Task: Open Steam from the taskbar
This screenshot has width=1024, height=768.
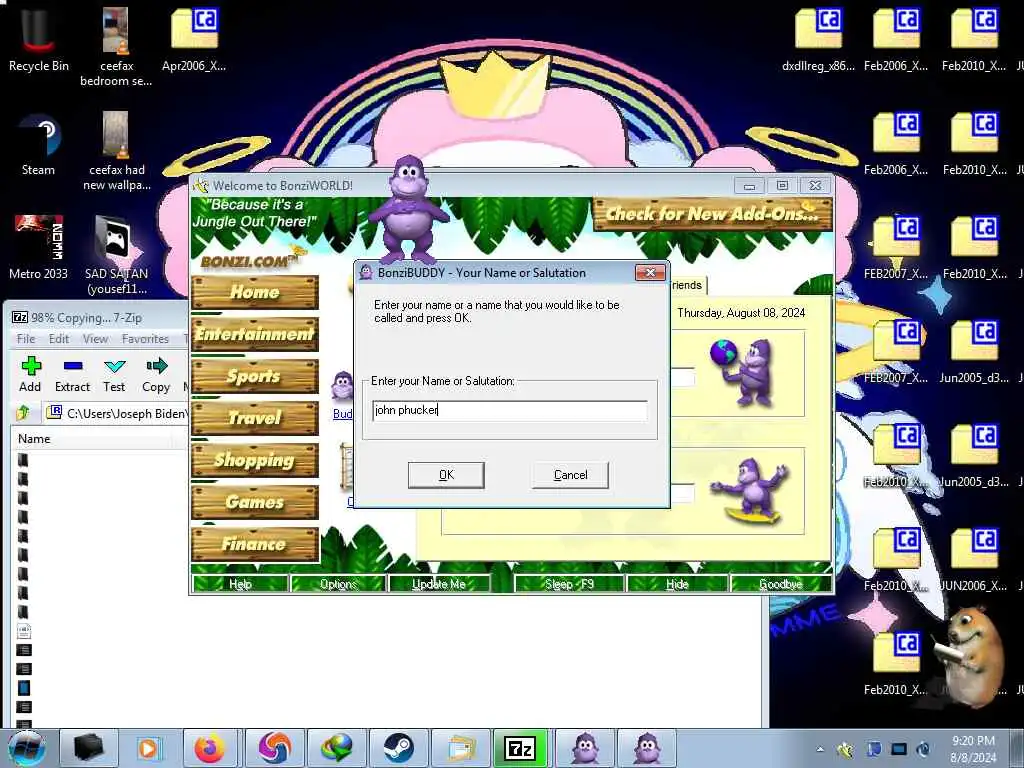Action: [398, 748]
